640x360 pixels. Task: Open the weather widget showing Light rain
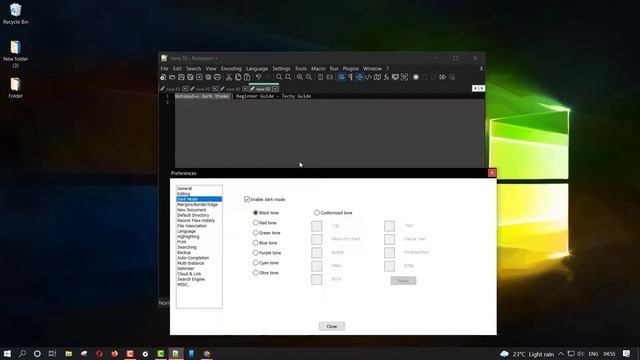click(x=527, y=354)
